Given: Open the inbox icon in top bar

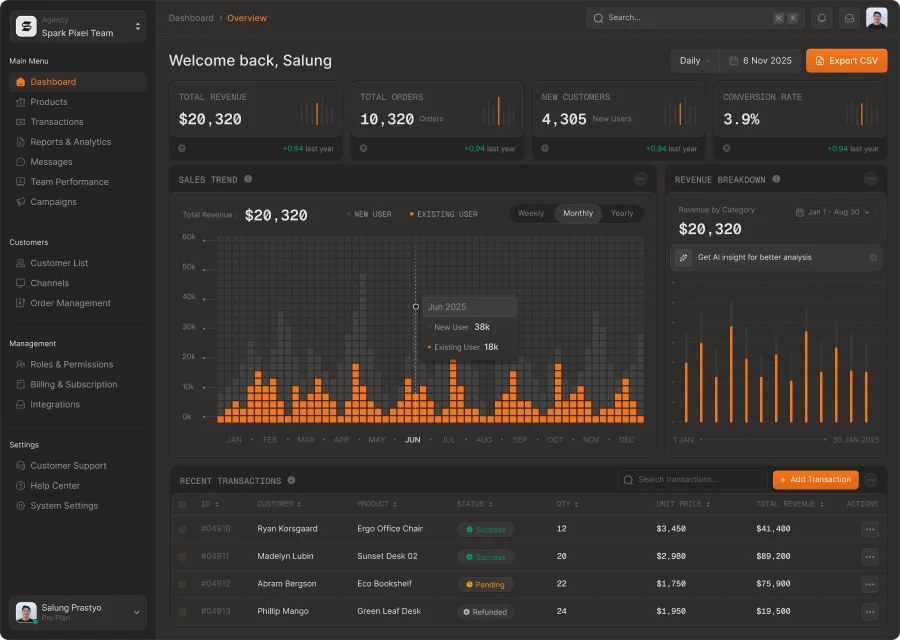Looking at the screenshot, I should click(849, 18).
